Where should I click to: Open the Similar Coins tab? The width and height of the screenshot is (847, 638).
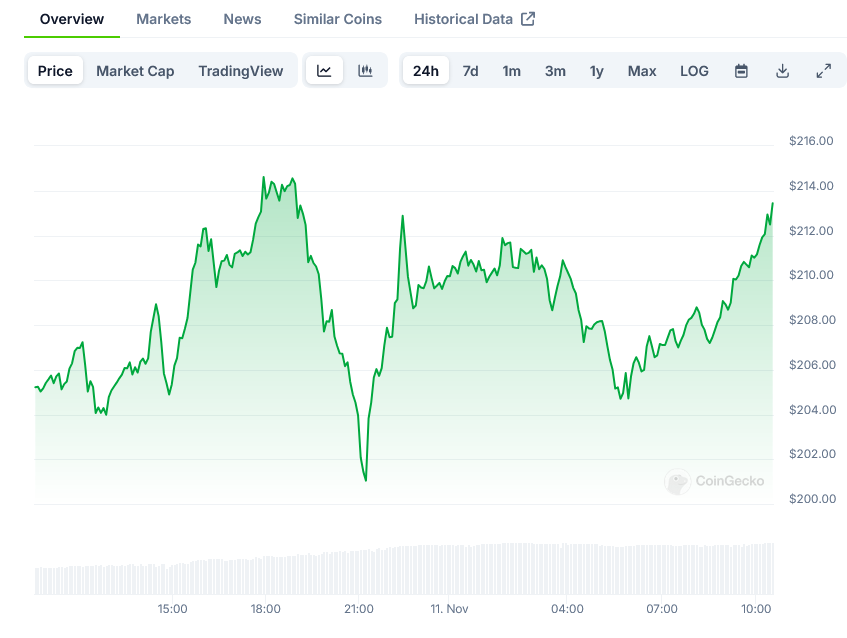coord(337,19)
